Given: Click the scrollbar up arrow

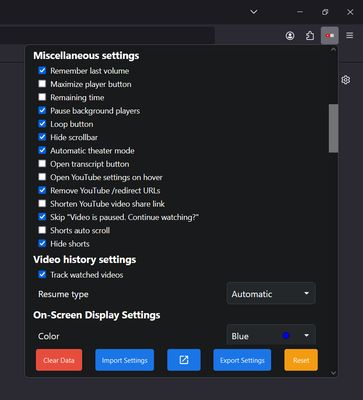Looking at the screenshot, I should tap(333, 50).
